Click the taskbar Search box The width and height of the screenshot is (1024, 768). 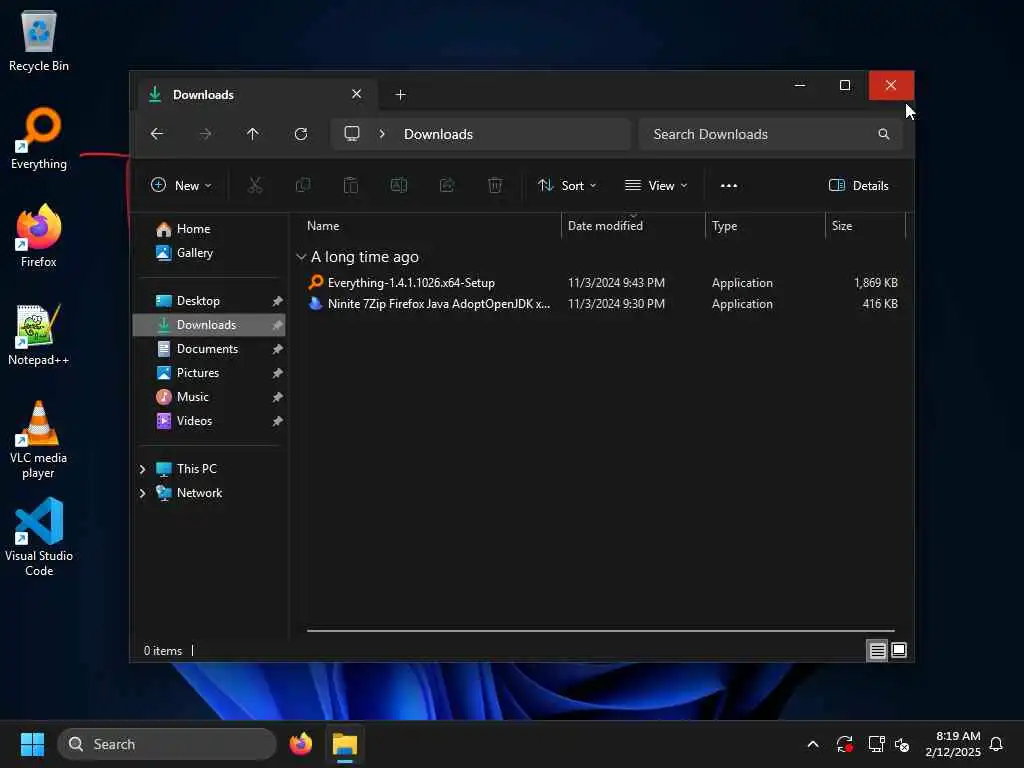point(167,744)
